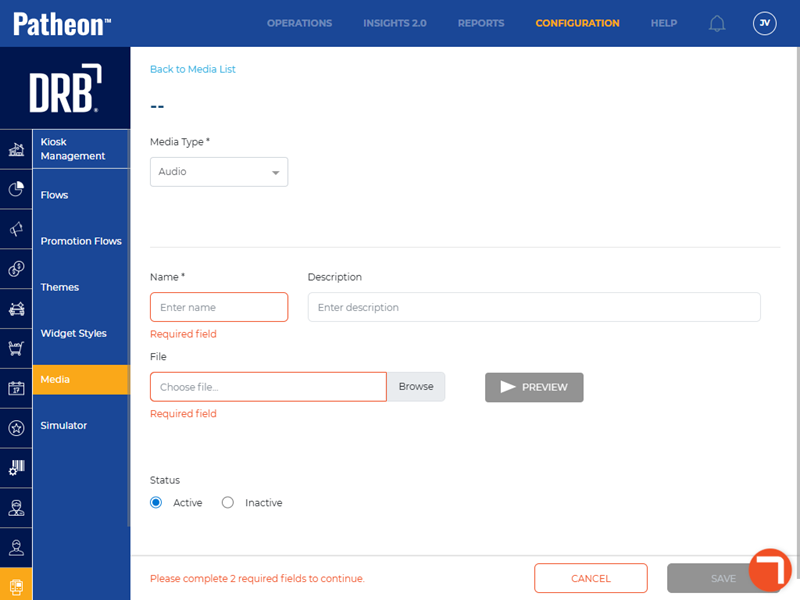Image resolution: width=800 pixels, height=600 pixels.
Task: Open the JV user profile menu
Action: (764, 23)
